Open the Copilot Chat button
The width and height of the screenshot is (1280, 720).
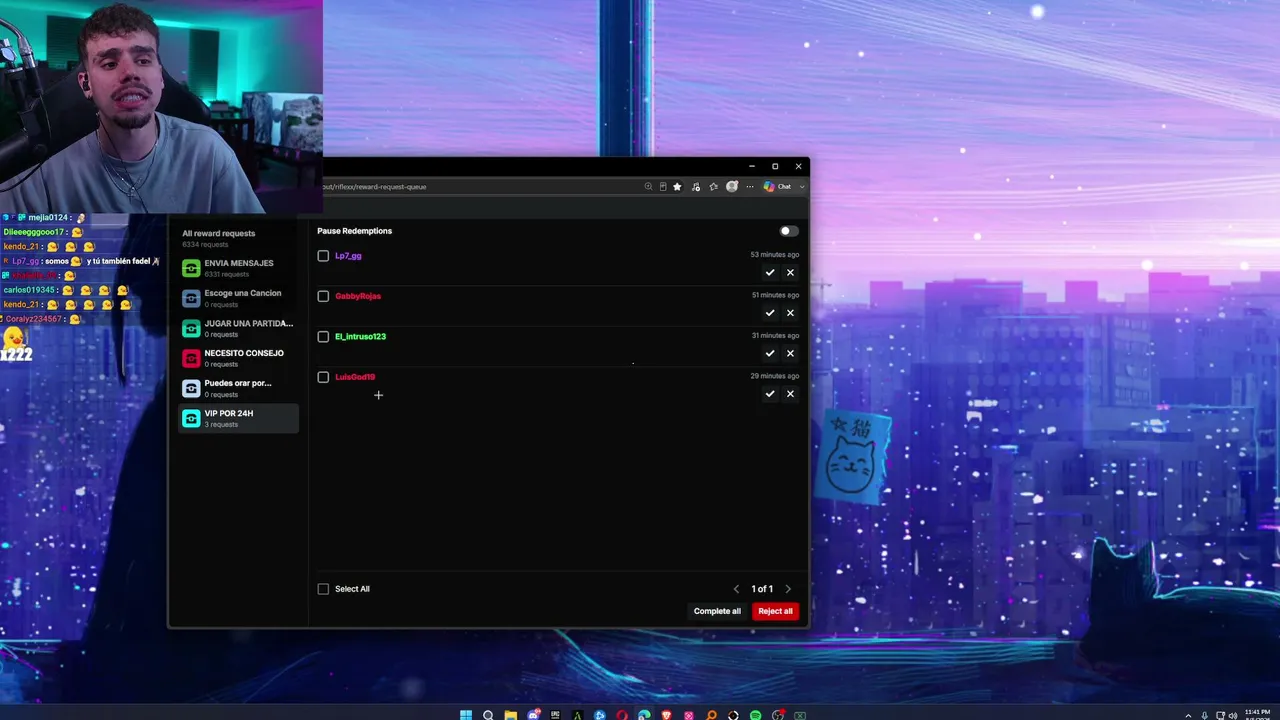tap(778, 186)
